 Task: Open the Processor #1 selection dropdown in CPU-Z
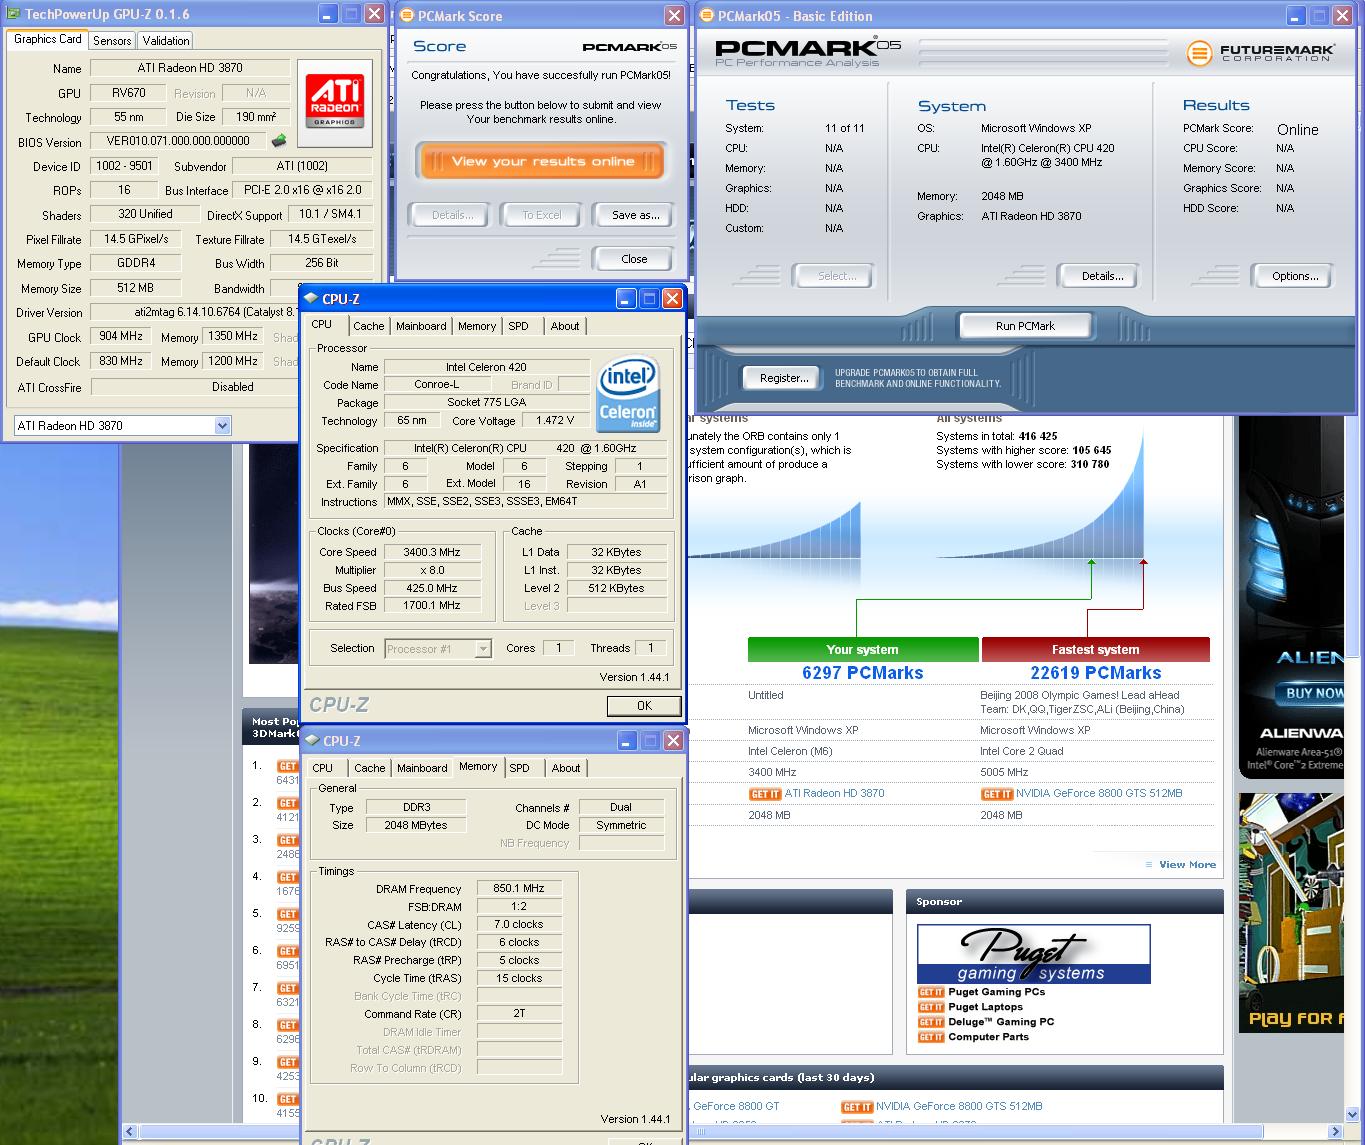click(x=483, y=649)
